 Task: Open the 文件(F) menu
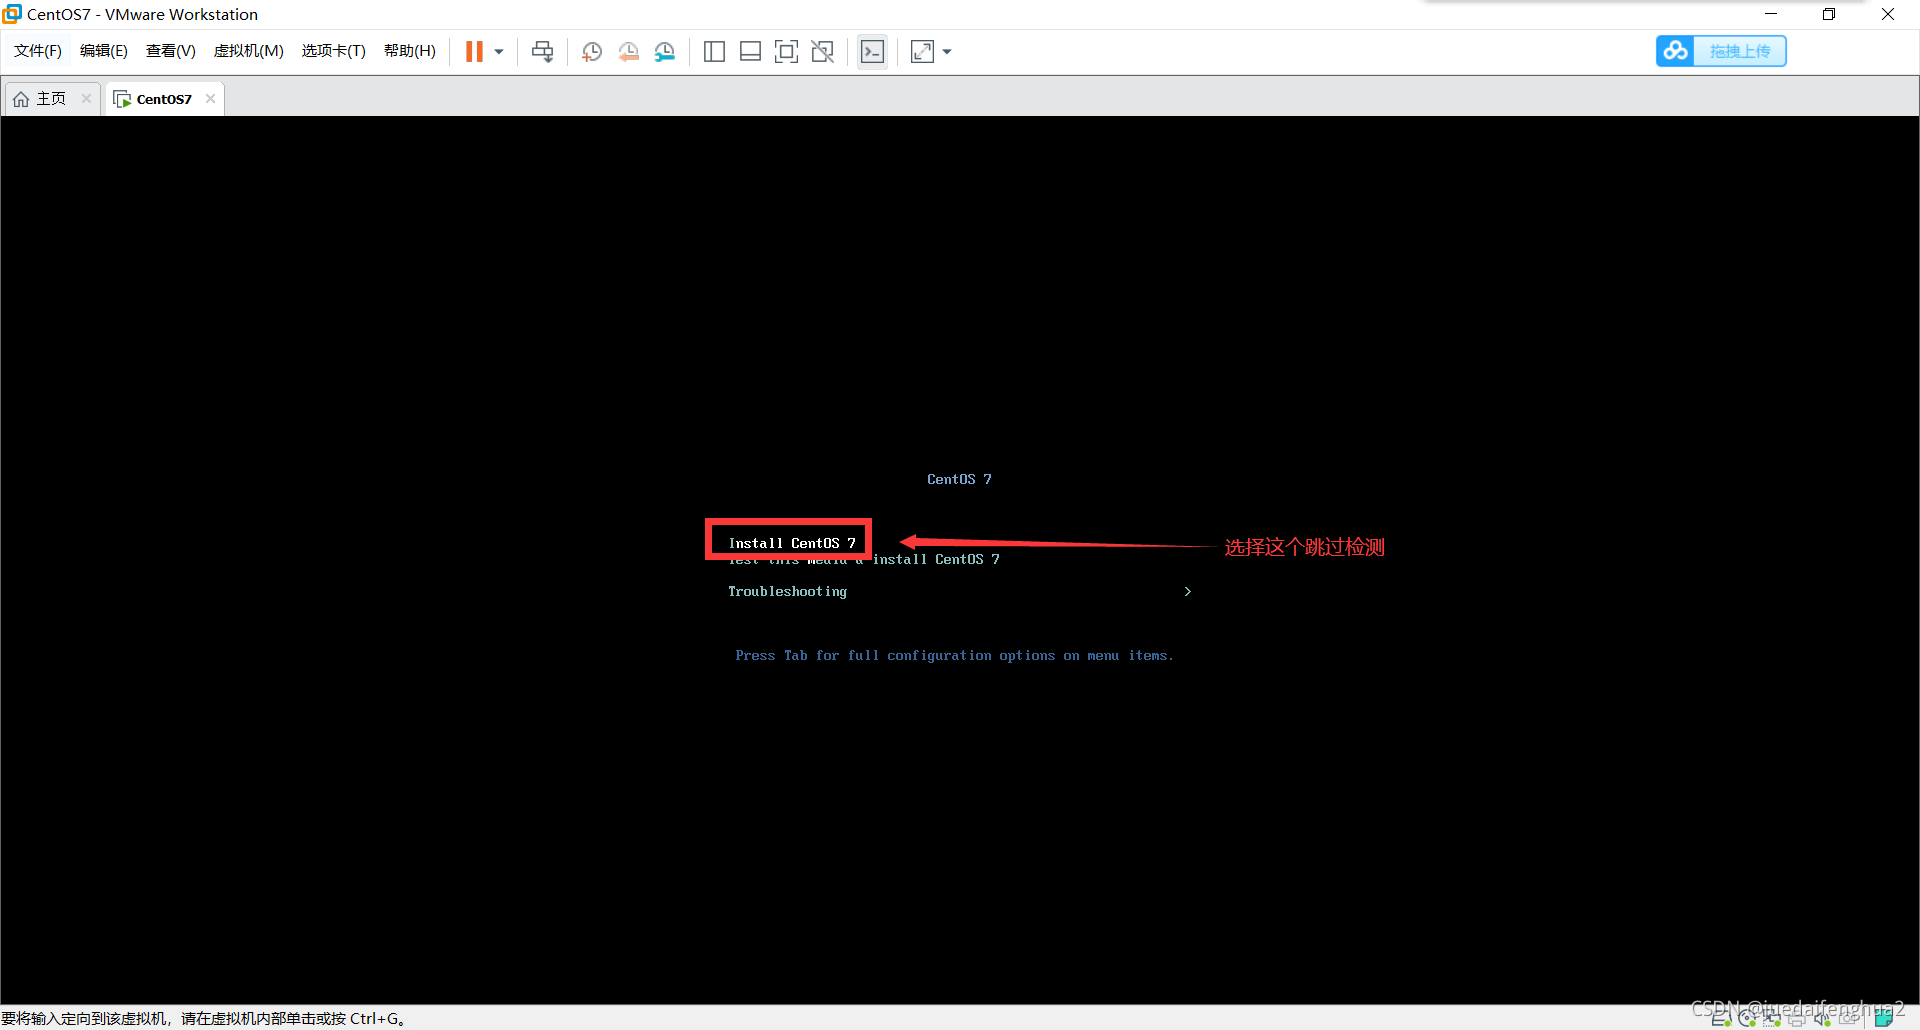pos(38,51)
